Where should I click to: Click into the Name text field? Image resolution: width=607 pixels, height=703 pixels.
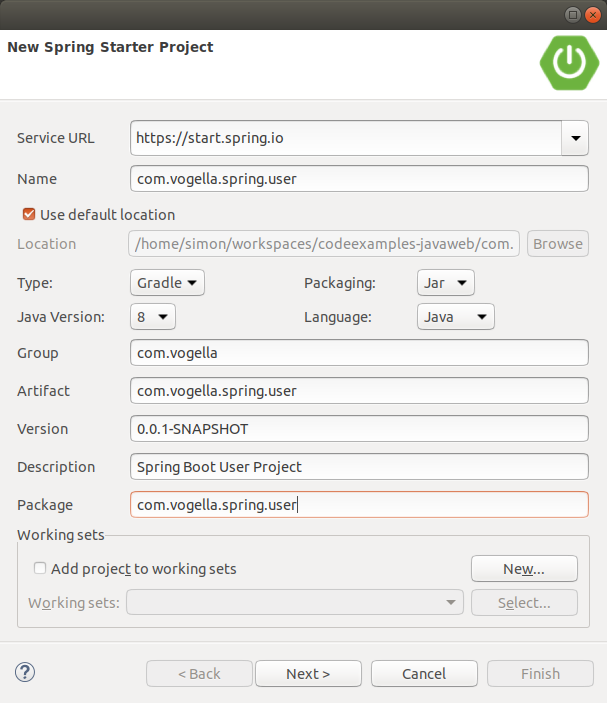point(359,179)
